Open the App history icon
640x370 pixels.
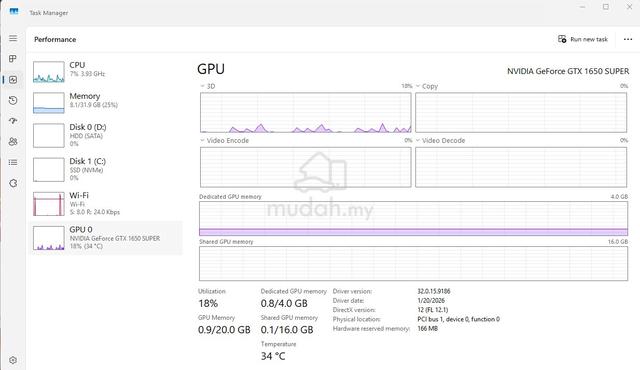pos(13,100)
